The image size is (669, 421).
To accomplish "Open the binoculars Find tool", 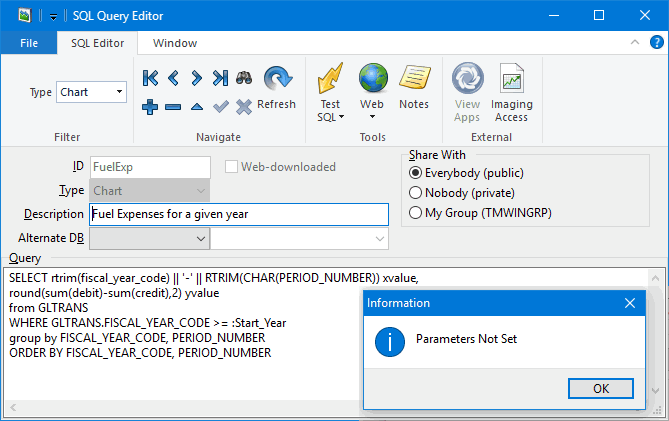I will [244, 78].
